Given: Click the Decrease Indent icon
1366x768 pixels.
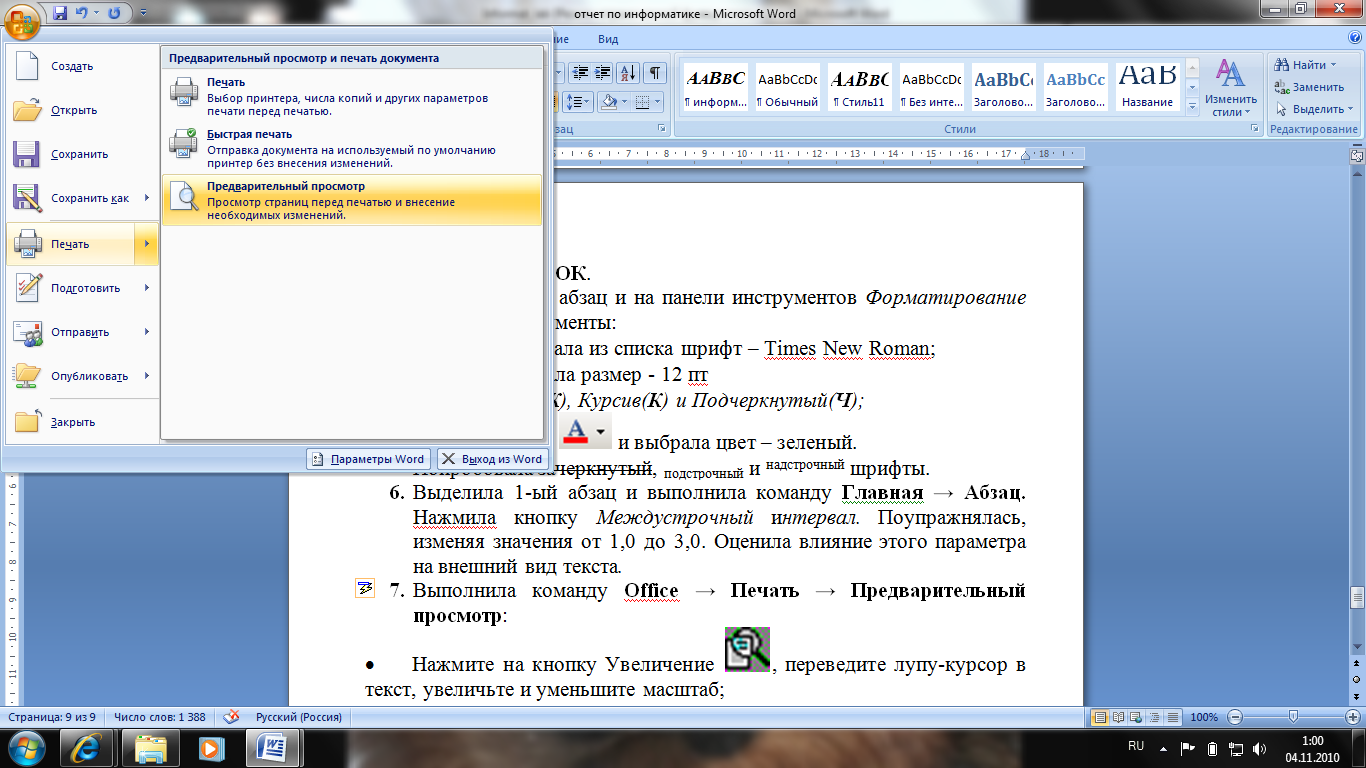Looking at the screenshot, I should tap(579, 73).
